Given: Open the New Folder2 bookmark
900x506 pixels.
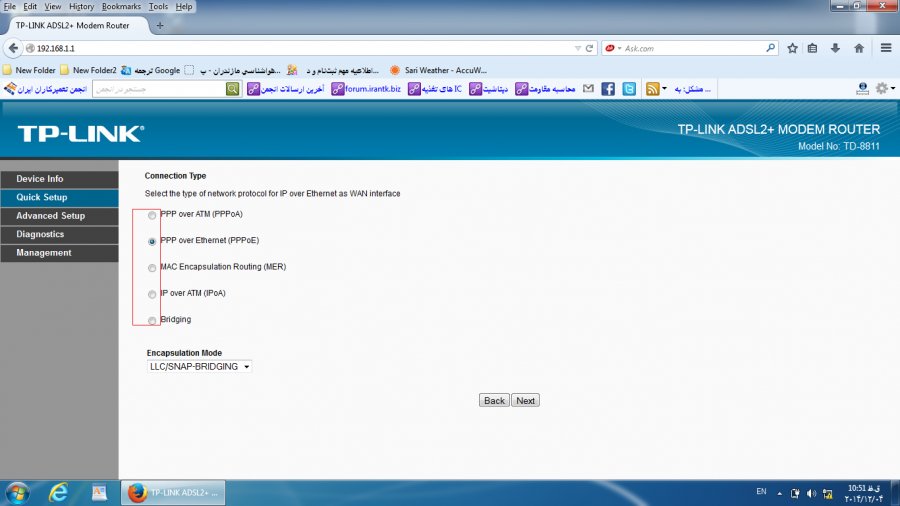Looking at the screenshot, I should tap(88, 70).
